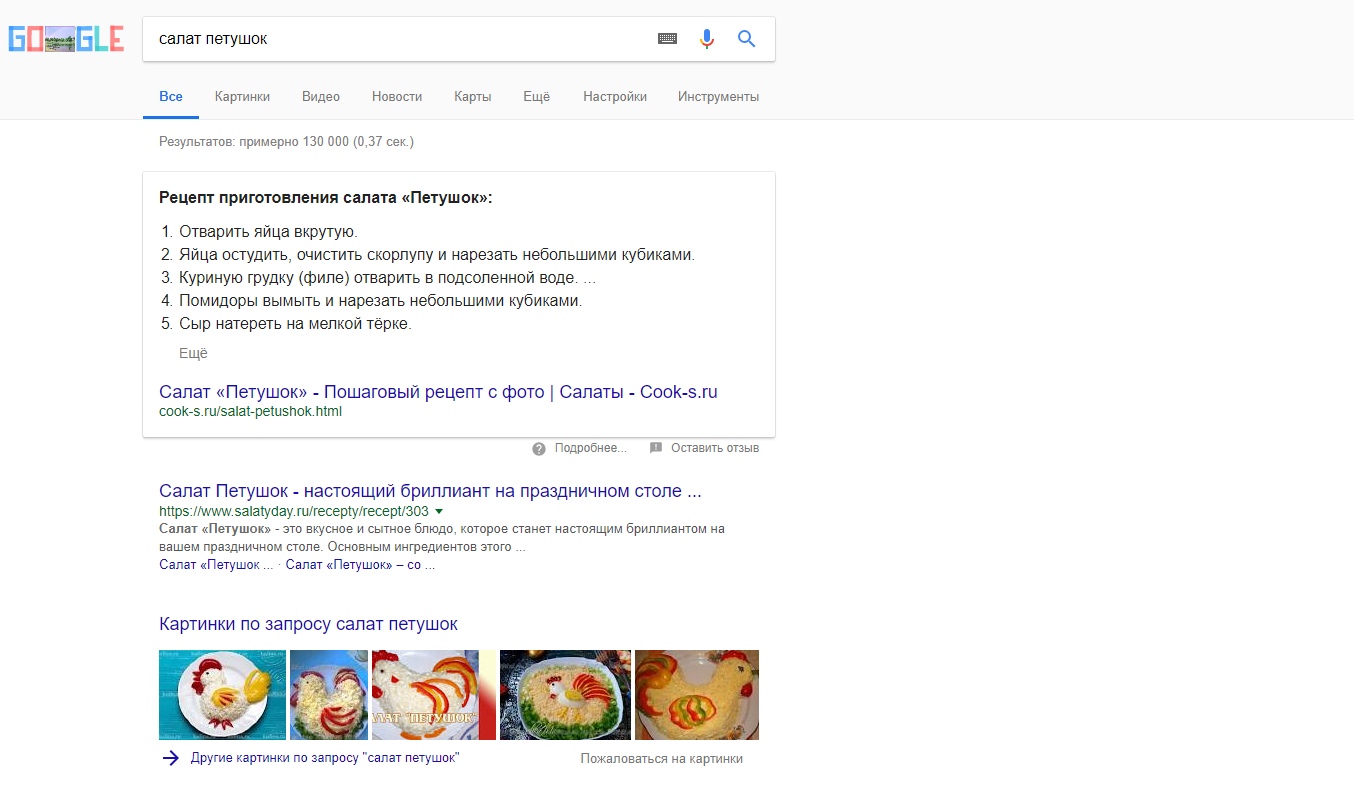
Task: Expand the salatyday.ru URL dropdown arrow
Action: click(x=438, y=511)
